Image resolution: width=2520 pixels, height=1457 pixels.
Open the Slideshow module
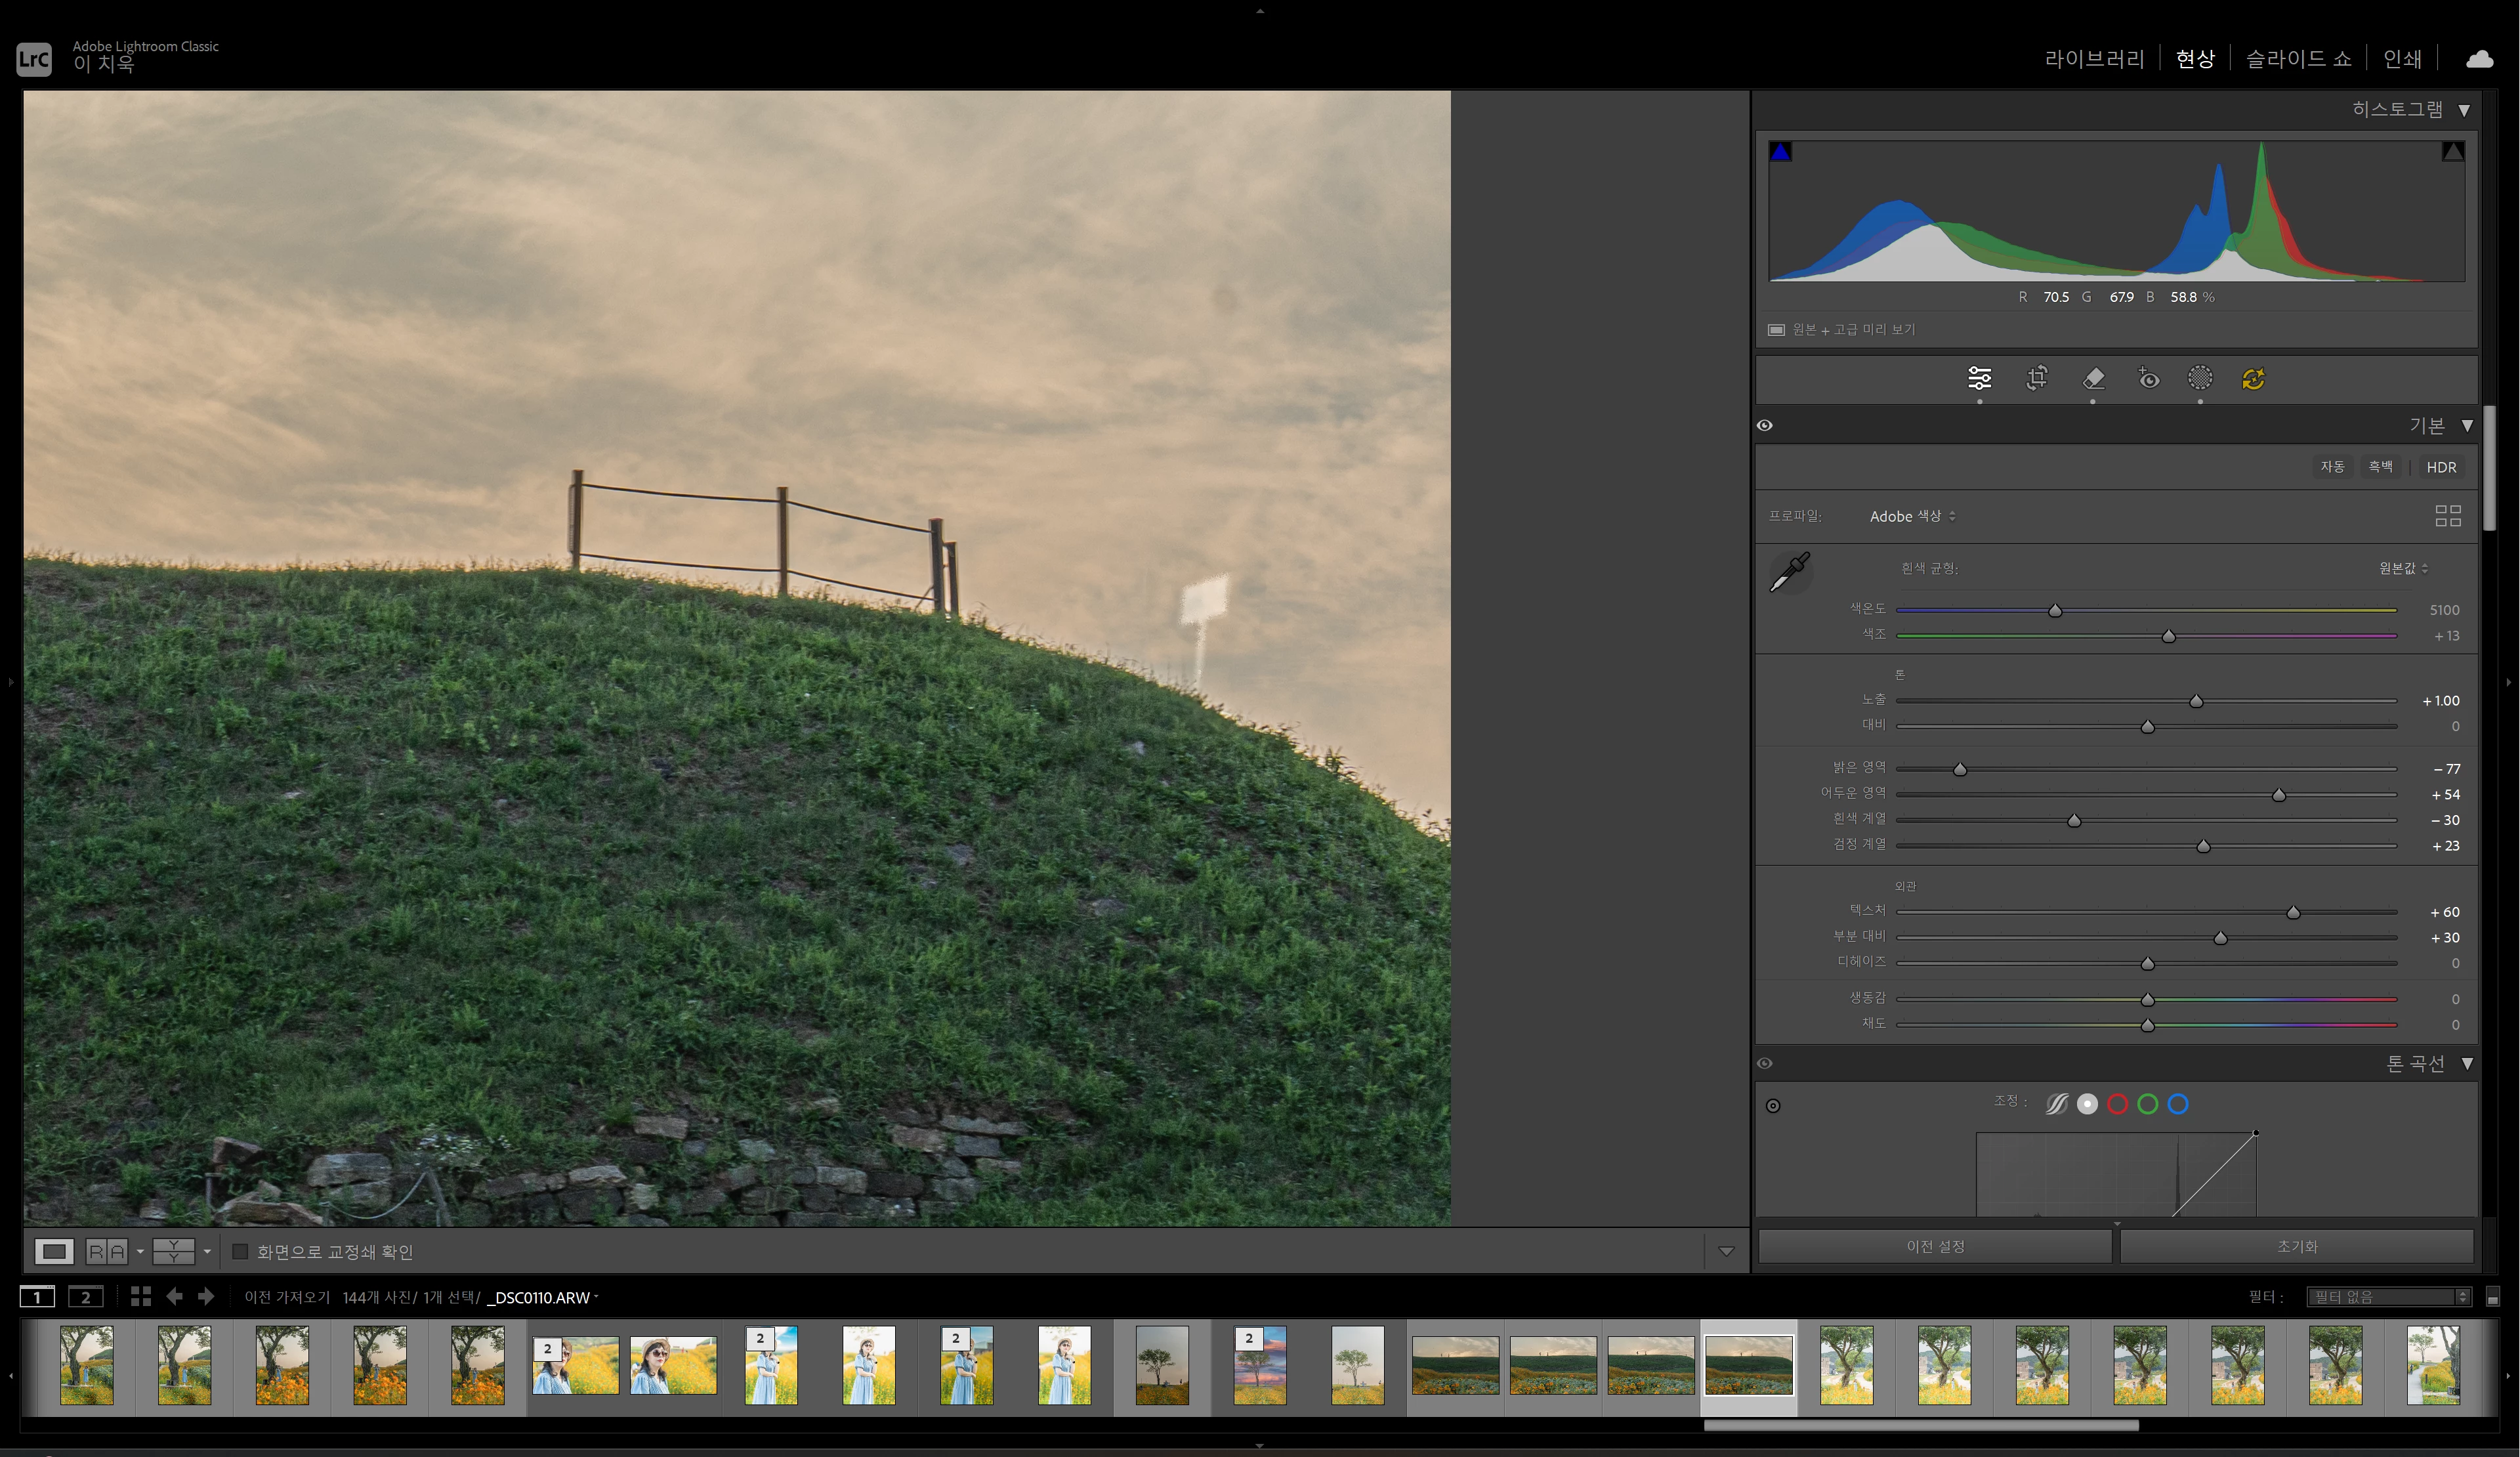[2298, 59]
